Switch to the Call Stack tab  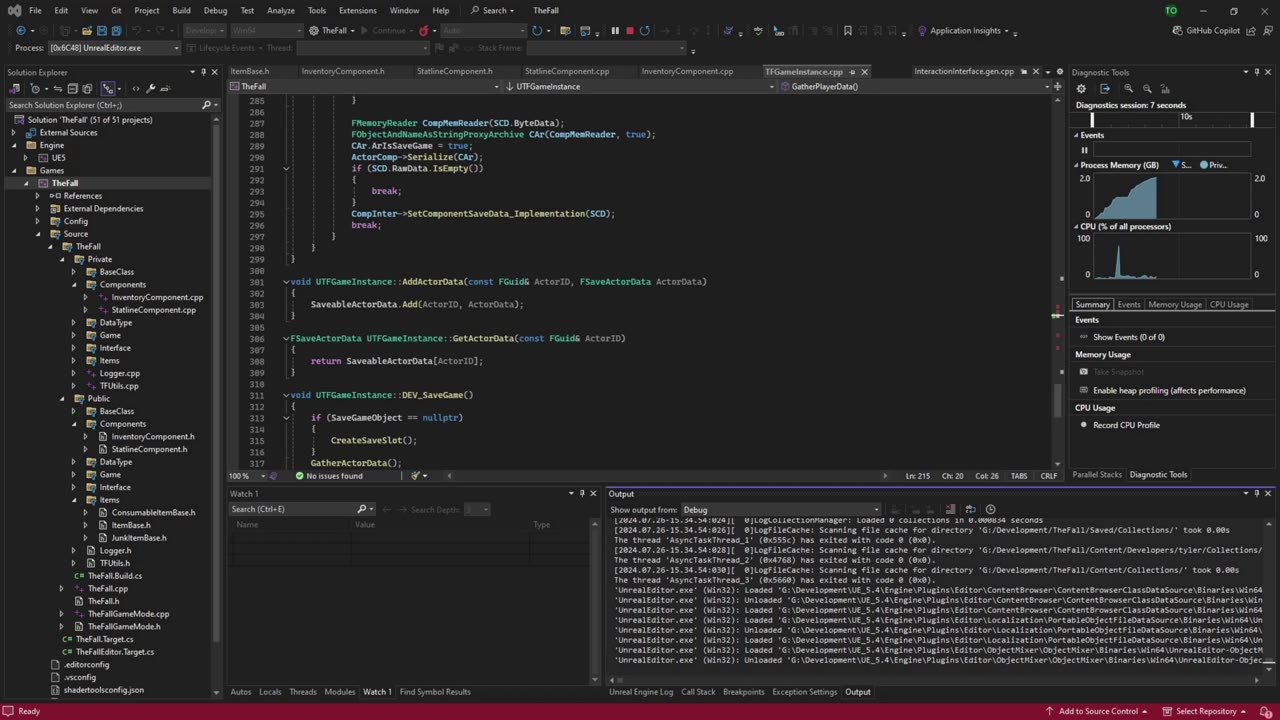pos(698,692)
